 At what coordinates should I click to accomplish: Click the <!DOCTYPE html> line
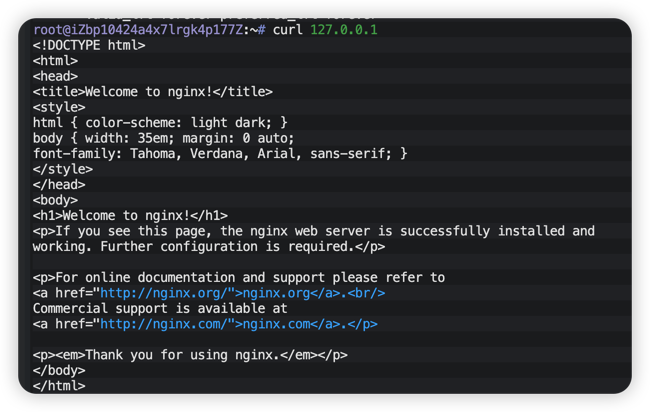point(89,45)
